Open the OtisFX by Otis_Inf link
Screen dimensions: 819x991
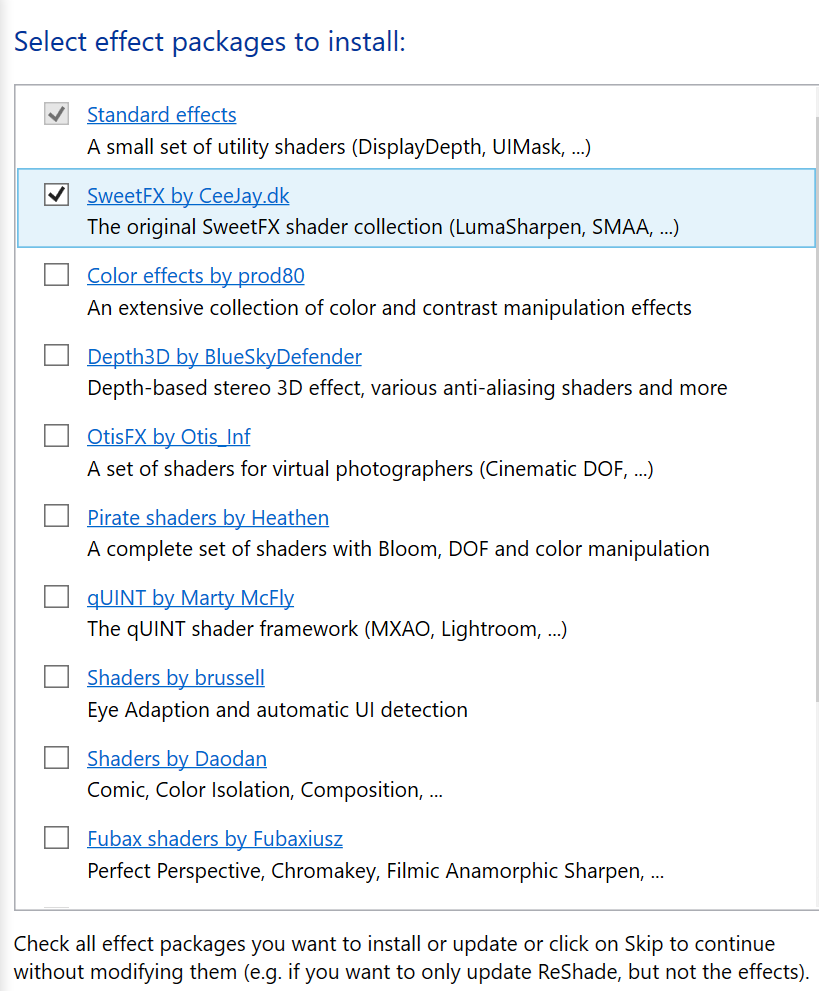(x=169, y=437)
